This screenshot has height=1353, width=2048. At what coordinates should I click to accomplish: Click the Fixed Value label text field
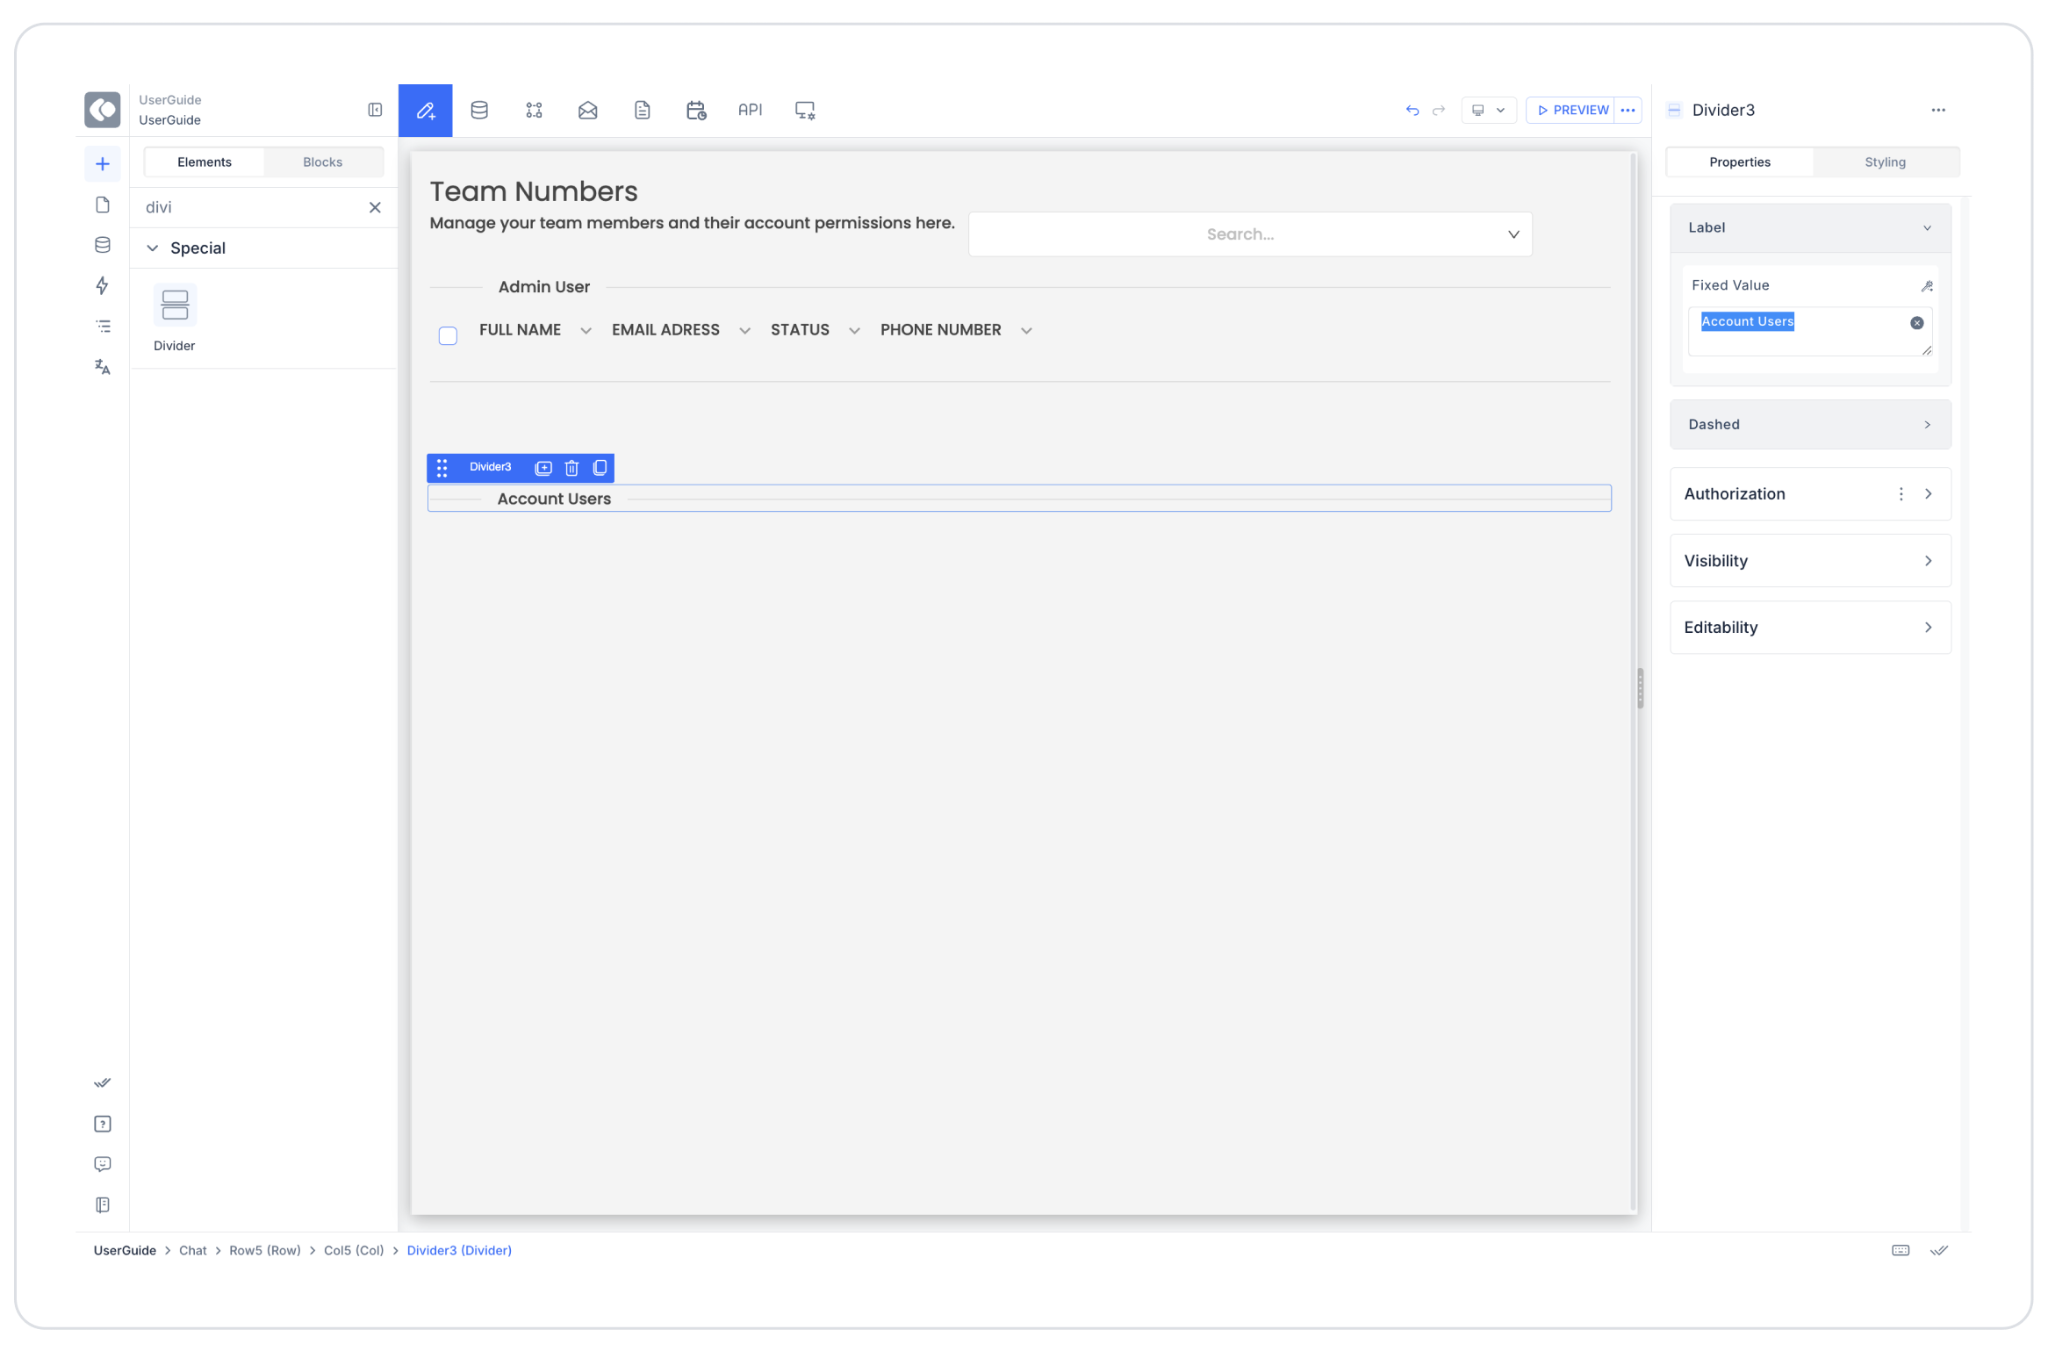point(1800,332)
